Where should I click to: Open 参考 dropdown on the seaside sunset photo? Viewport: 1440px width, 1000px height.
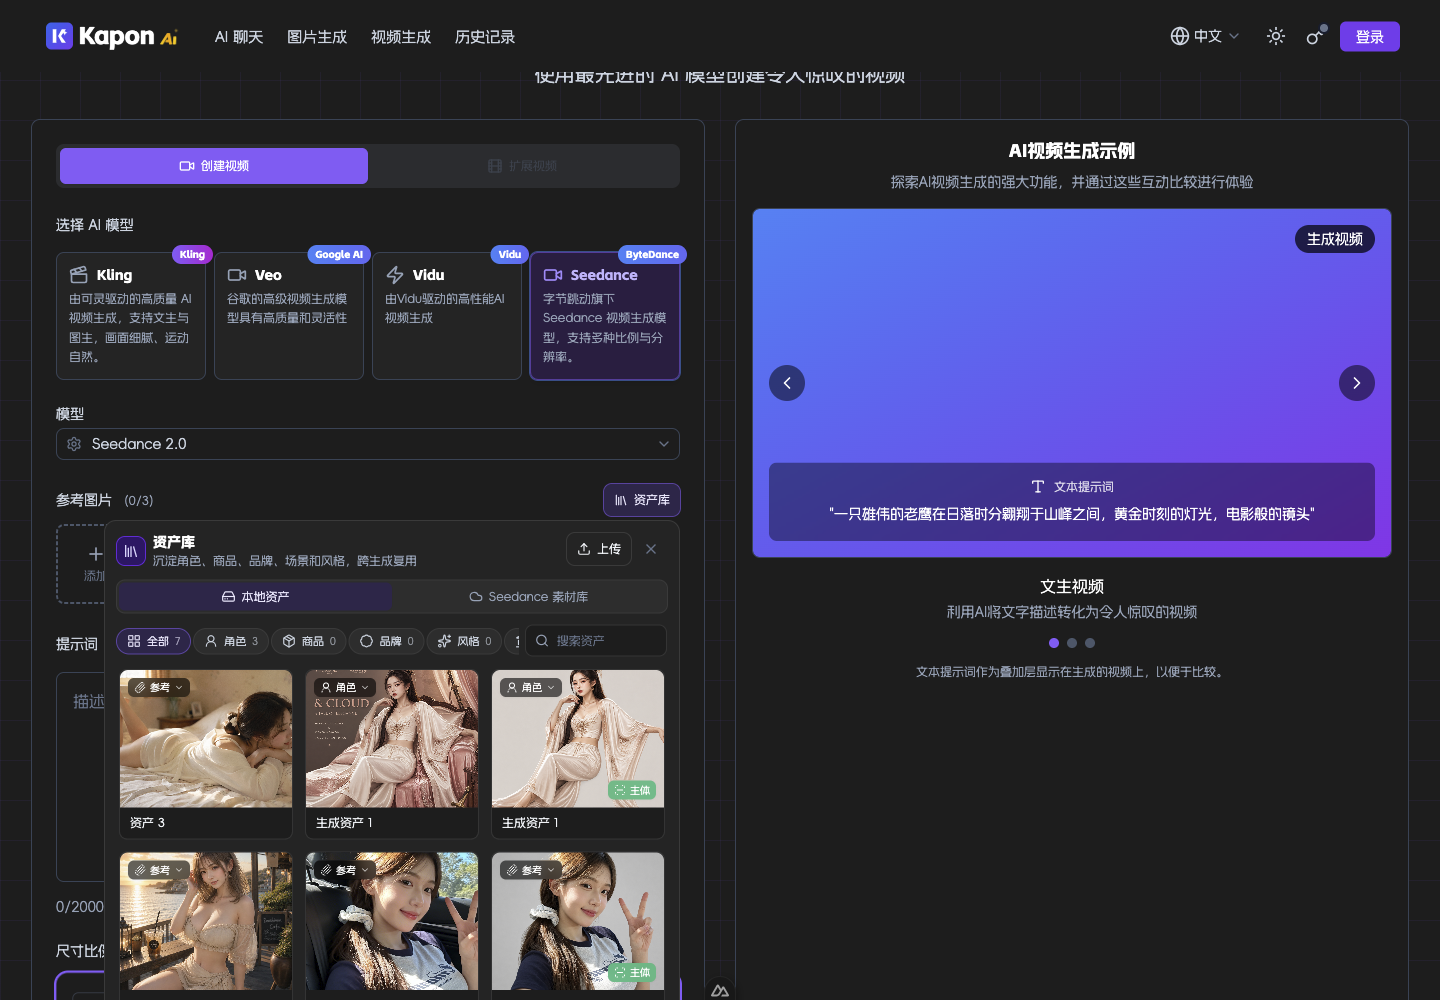(x=159, y=870)
